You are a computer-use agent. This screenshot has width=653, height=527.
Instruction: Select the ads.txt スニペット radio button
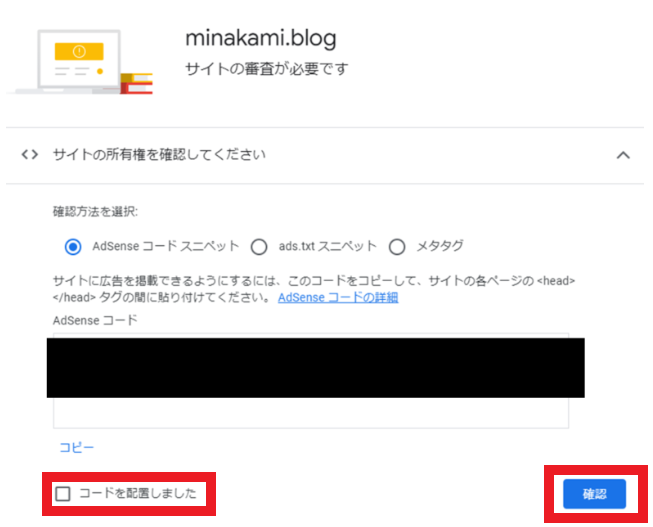coord(259,247)
